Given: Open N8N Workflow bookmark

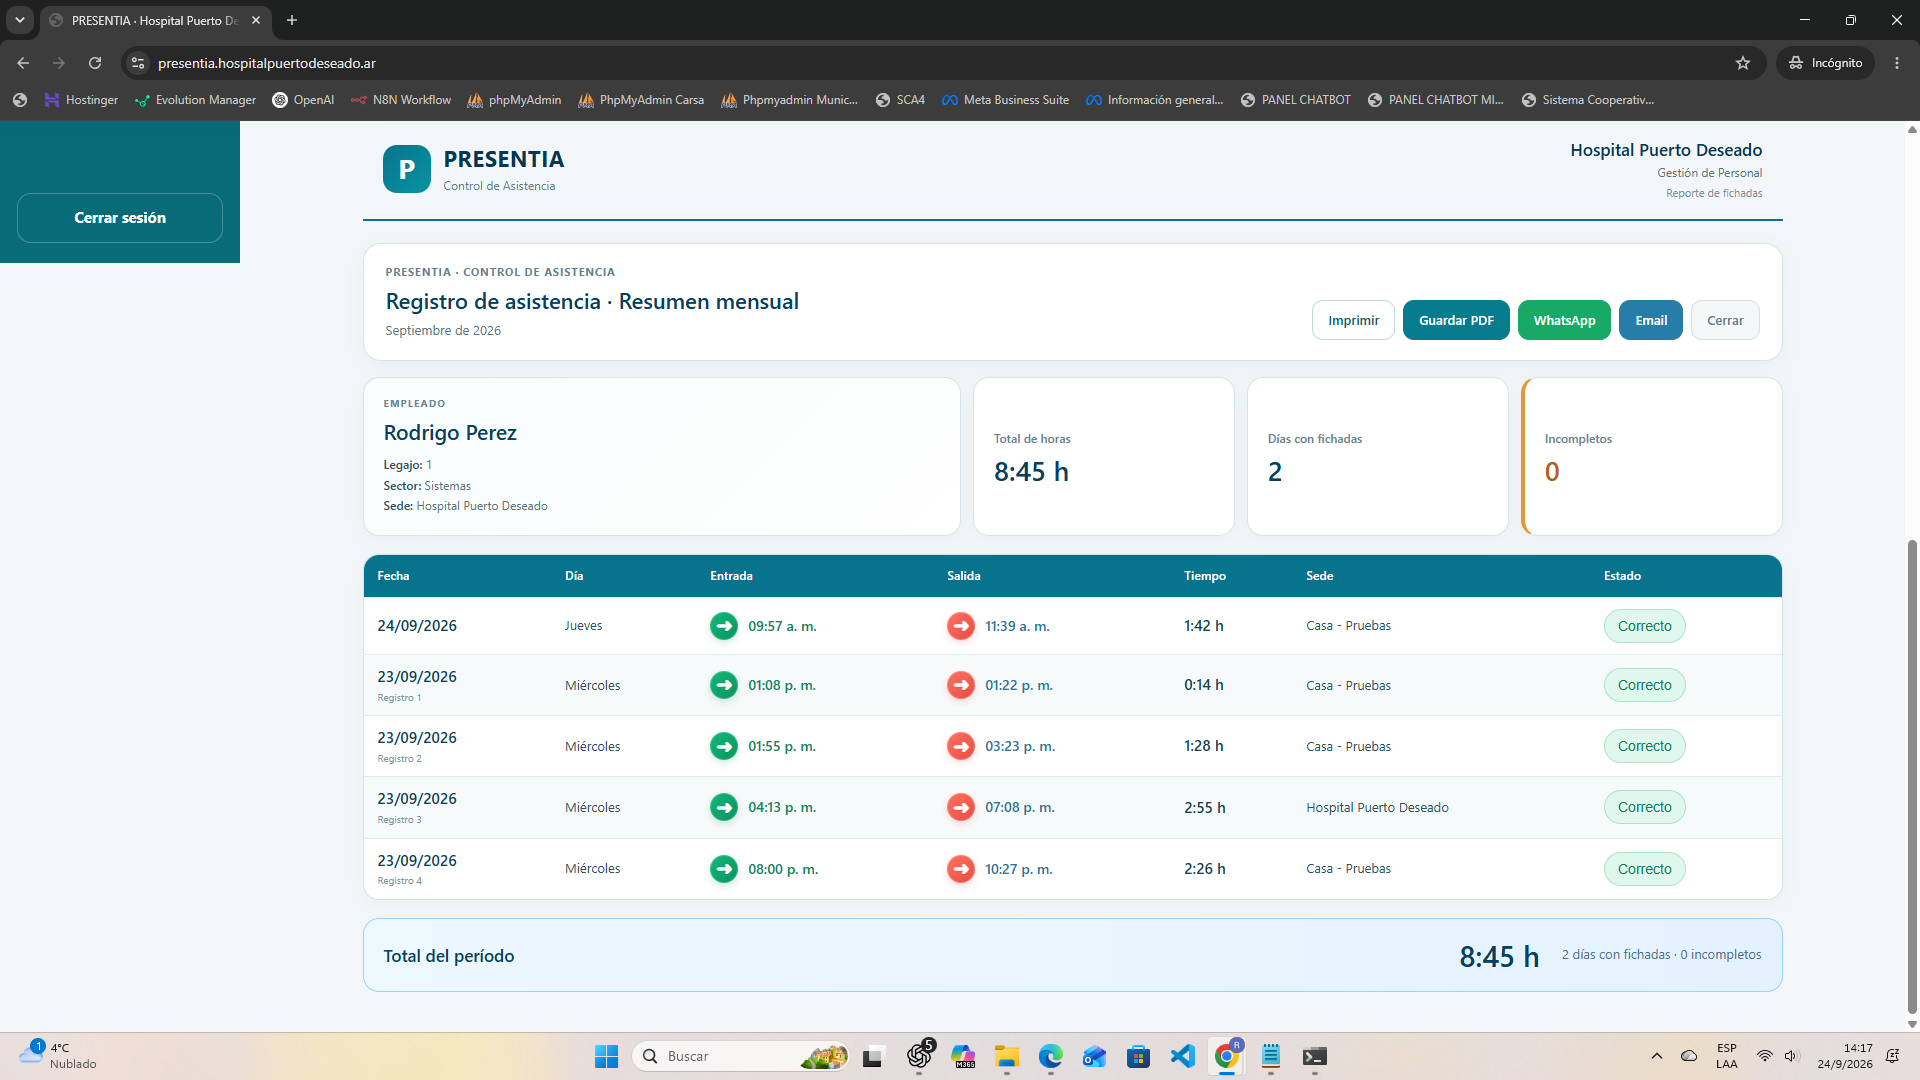Looking at the screenshot, I should tap(401, 100).
